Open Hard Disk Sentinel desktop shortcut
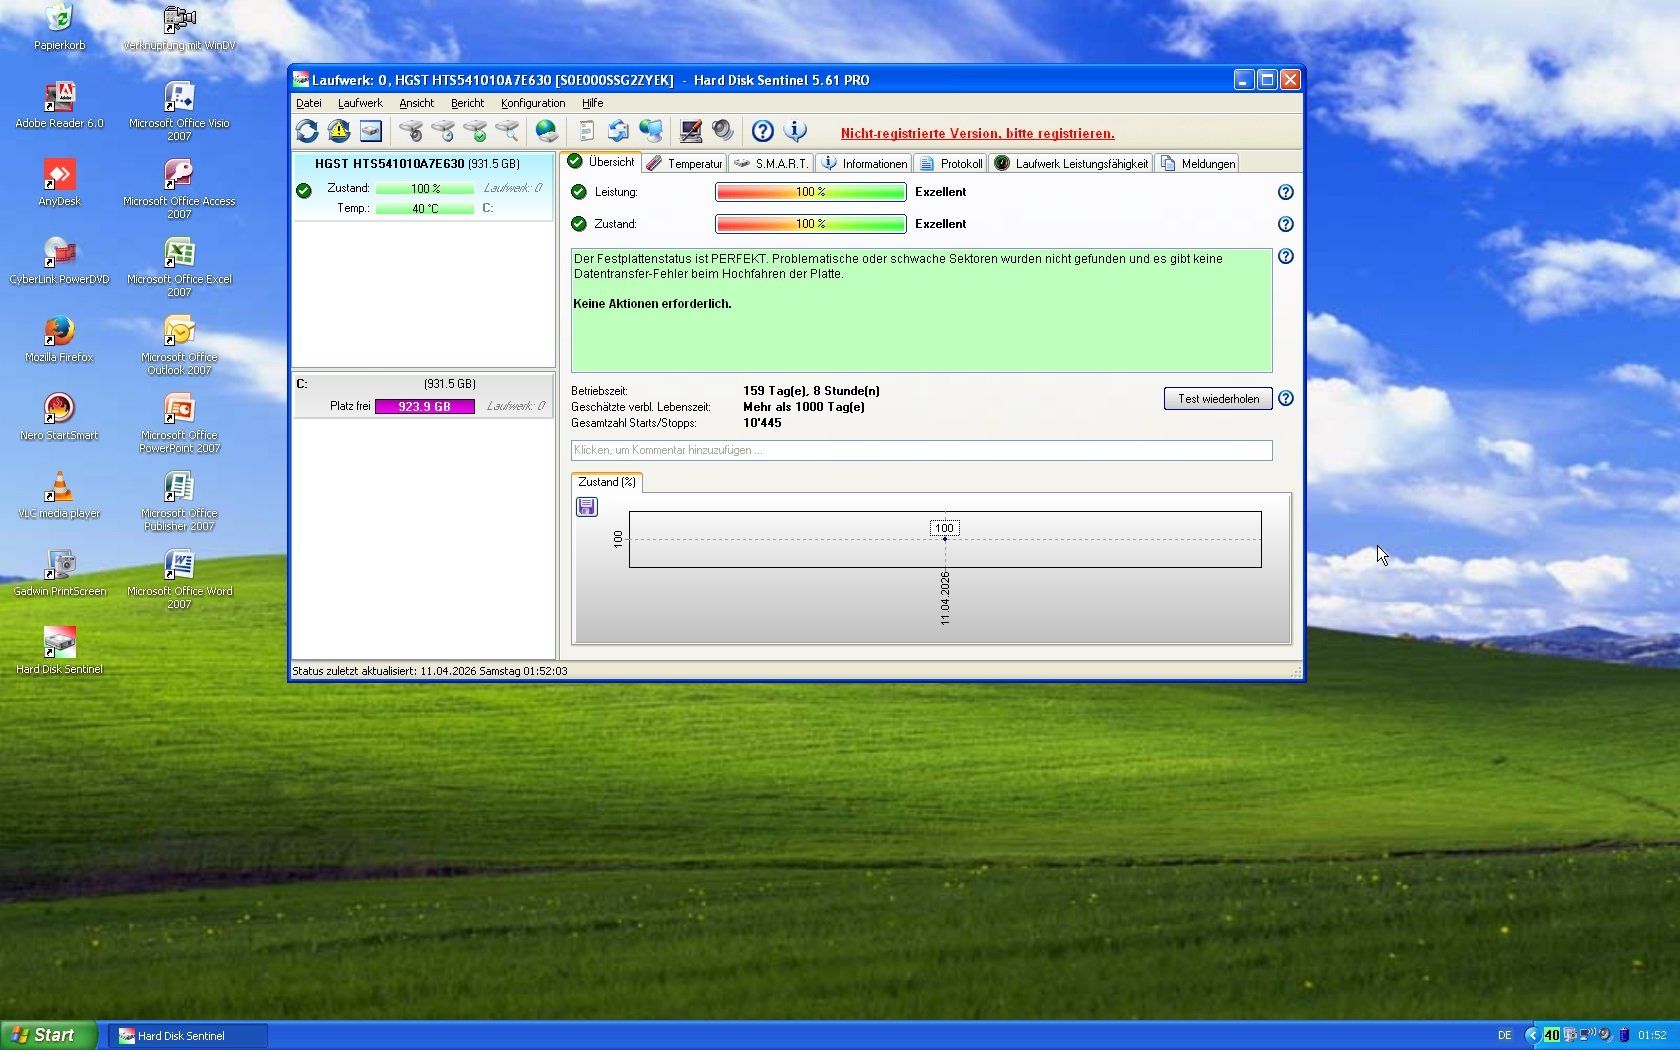The image size is (1680, 1050). [59, 650]
